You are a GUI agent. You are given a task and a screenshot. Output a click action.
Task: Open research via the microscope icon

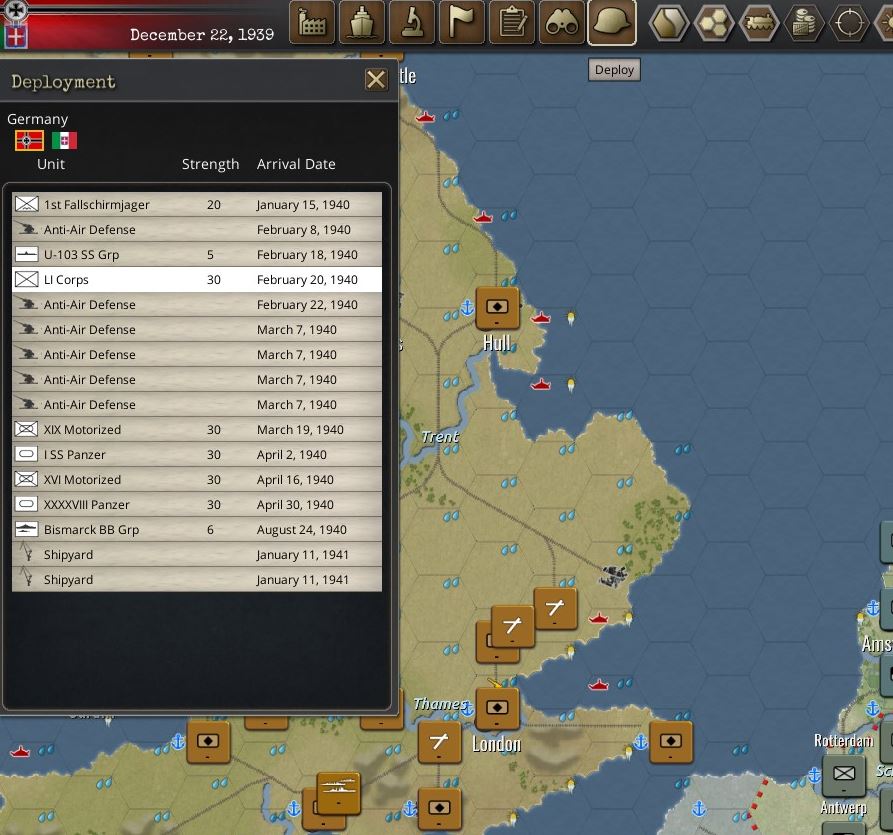(x=412, y=22)
